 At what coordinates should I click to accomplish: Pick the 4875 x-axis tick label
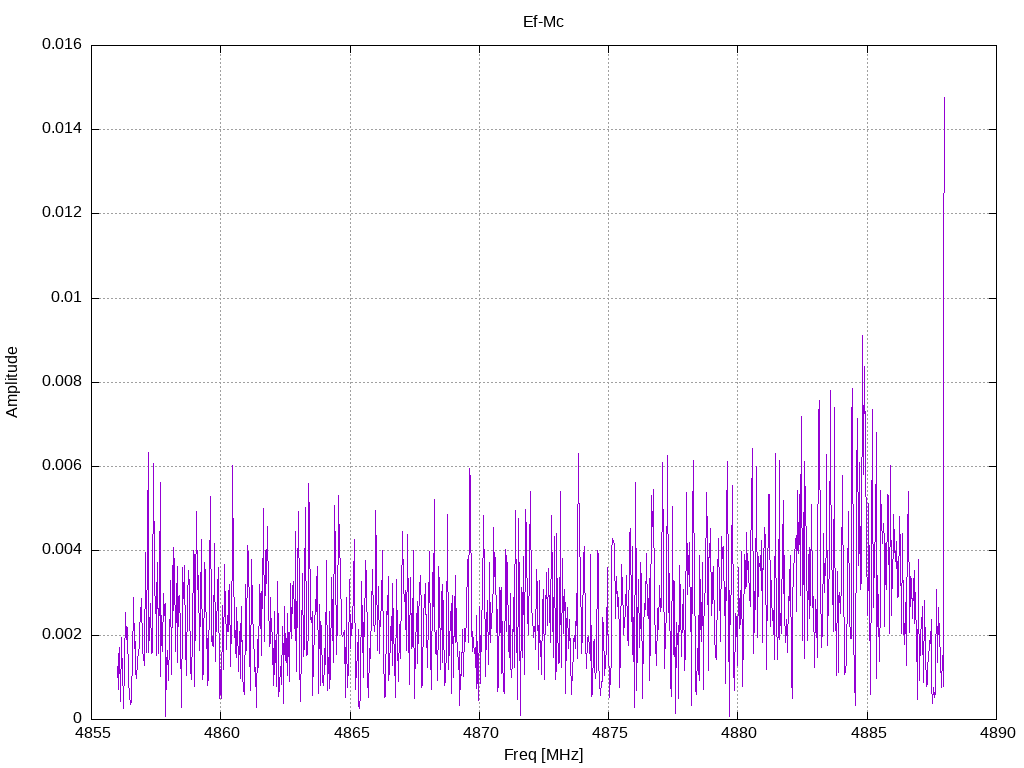[x=608, y=733]
